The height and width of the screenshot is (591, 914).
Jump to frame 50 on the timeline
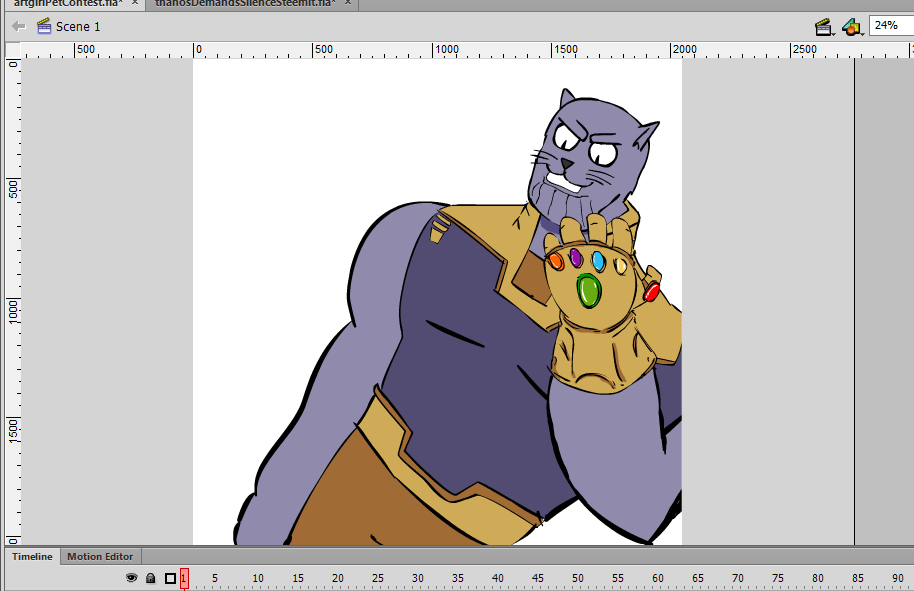click(x=578, y=578)
